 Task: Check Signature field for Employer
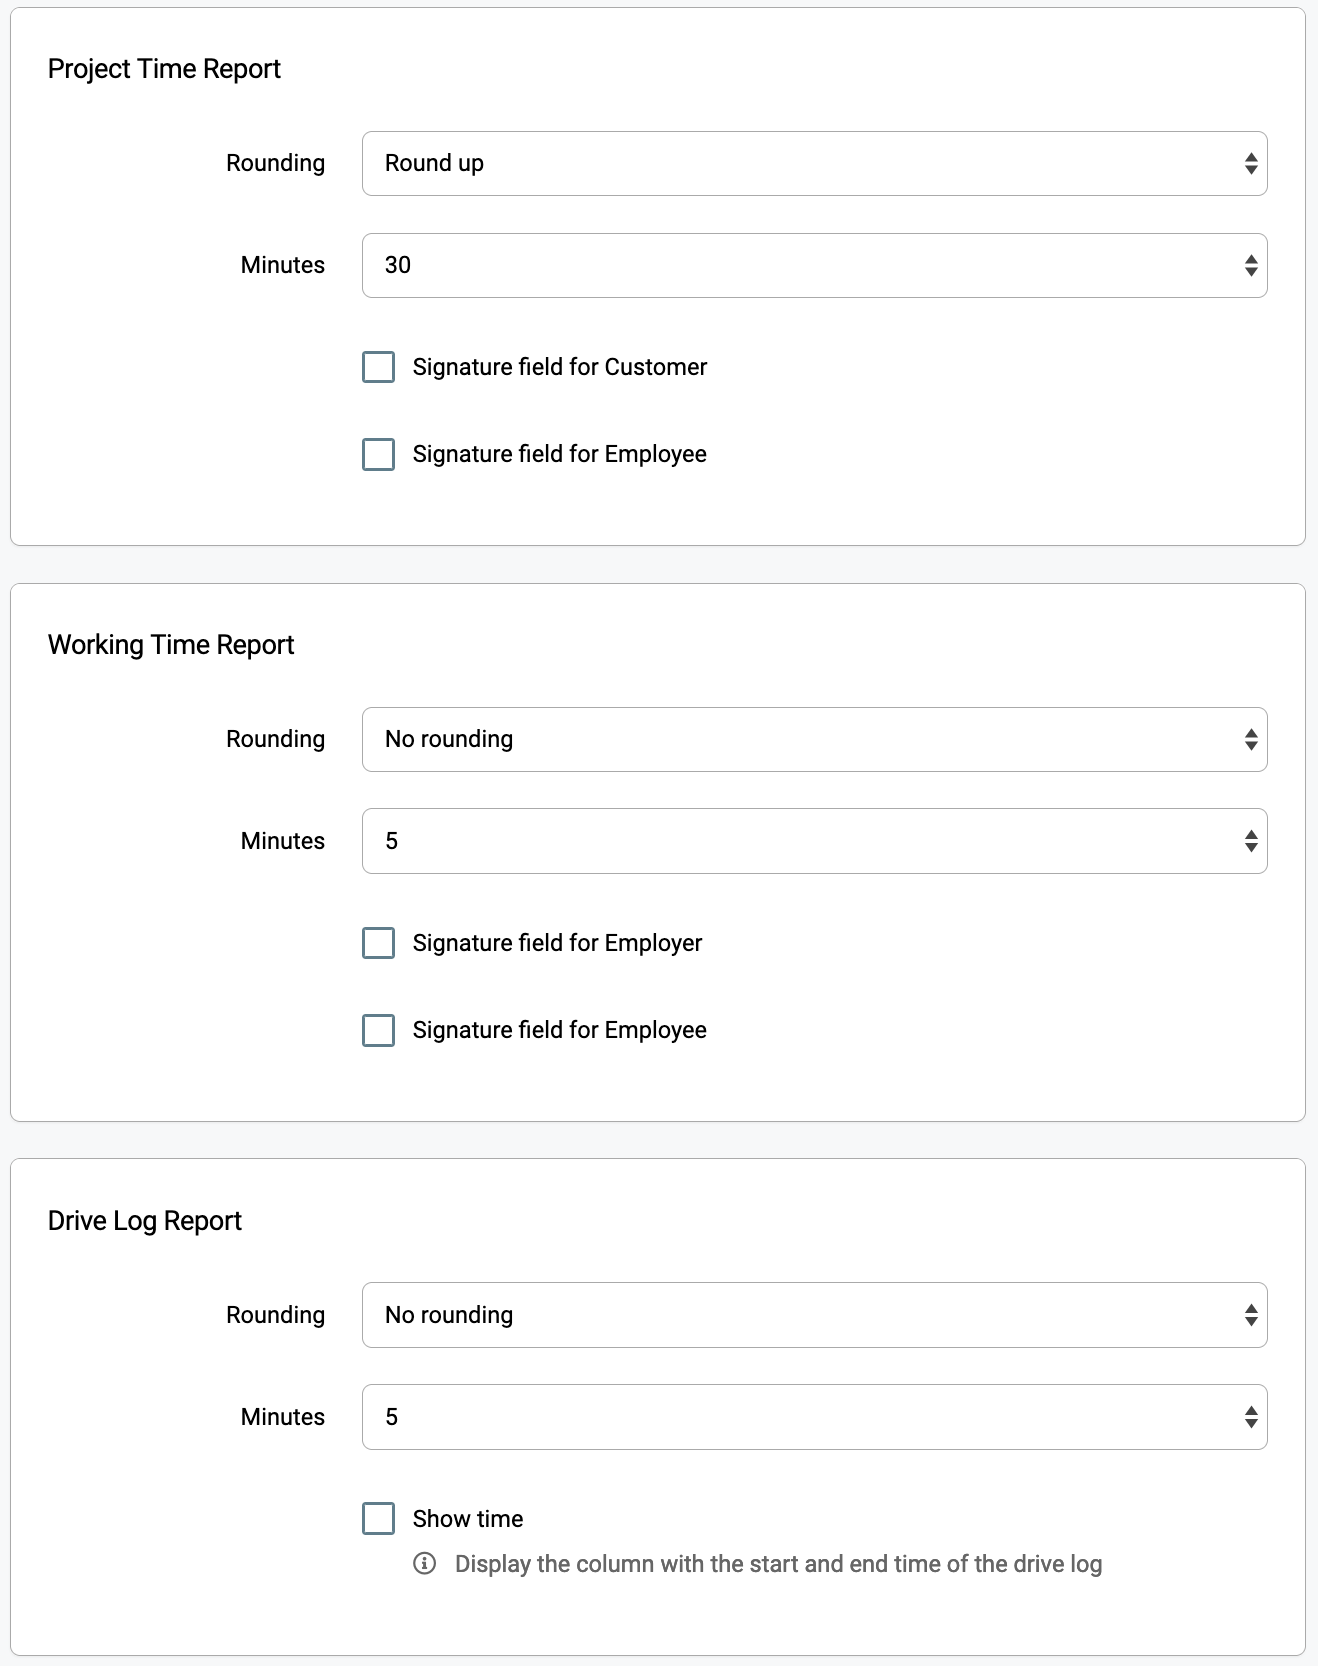378,943
